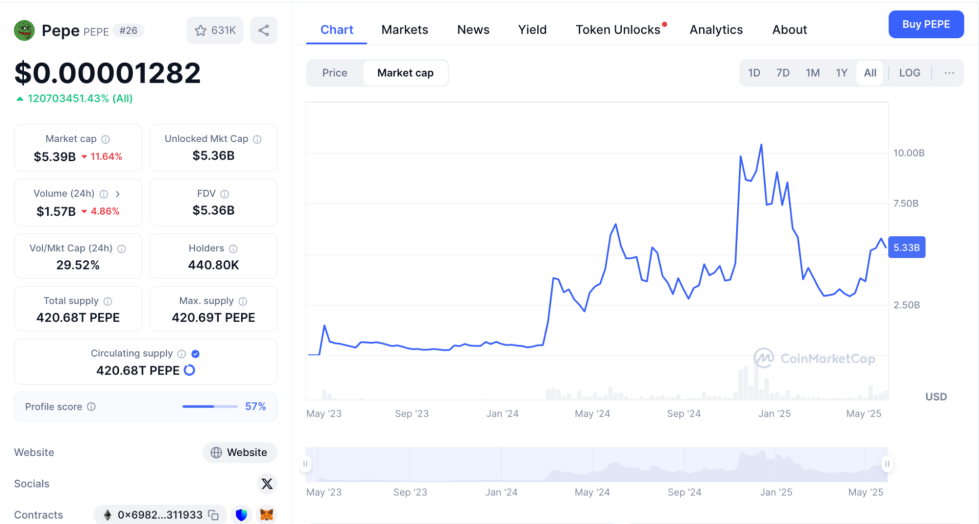Click the Pepe frog logo

point(24,30)
